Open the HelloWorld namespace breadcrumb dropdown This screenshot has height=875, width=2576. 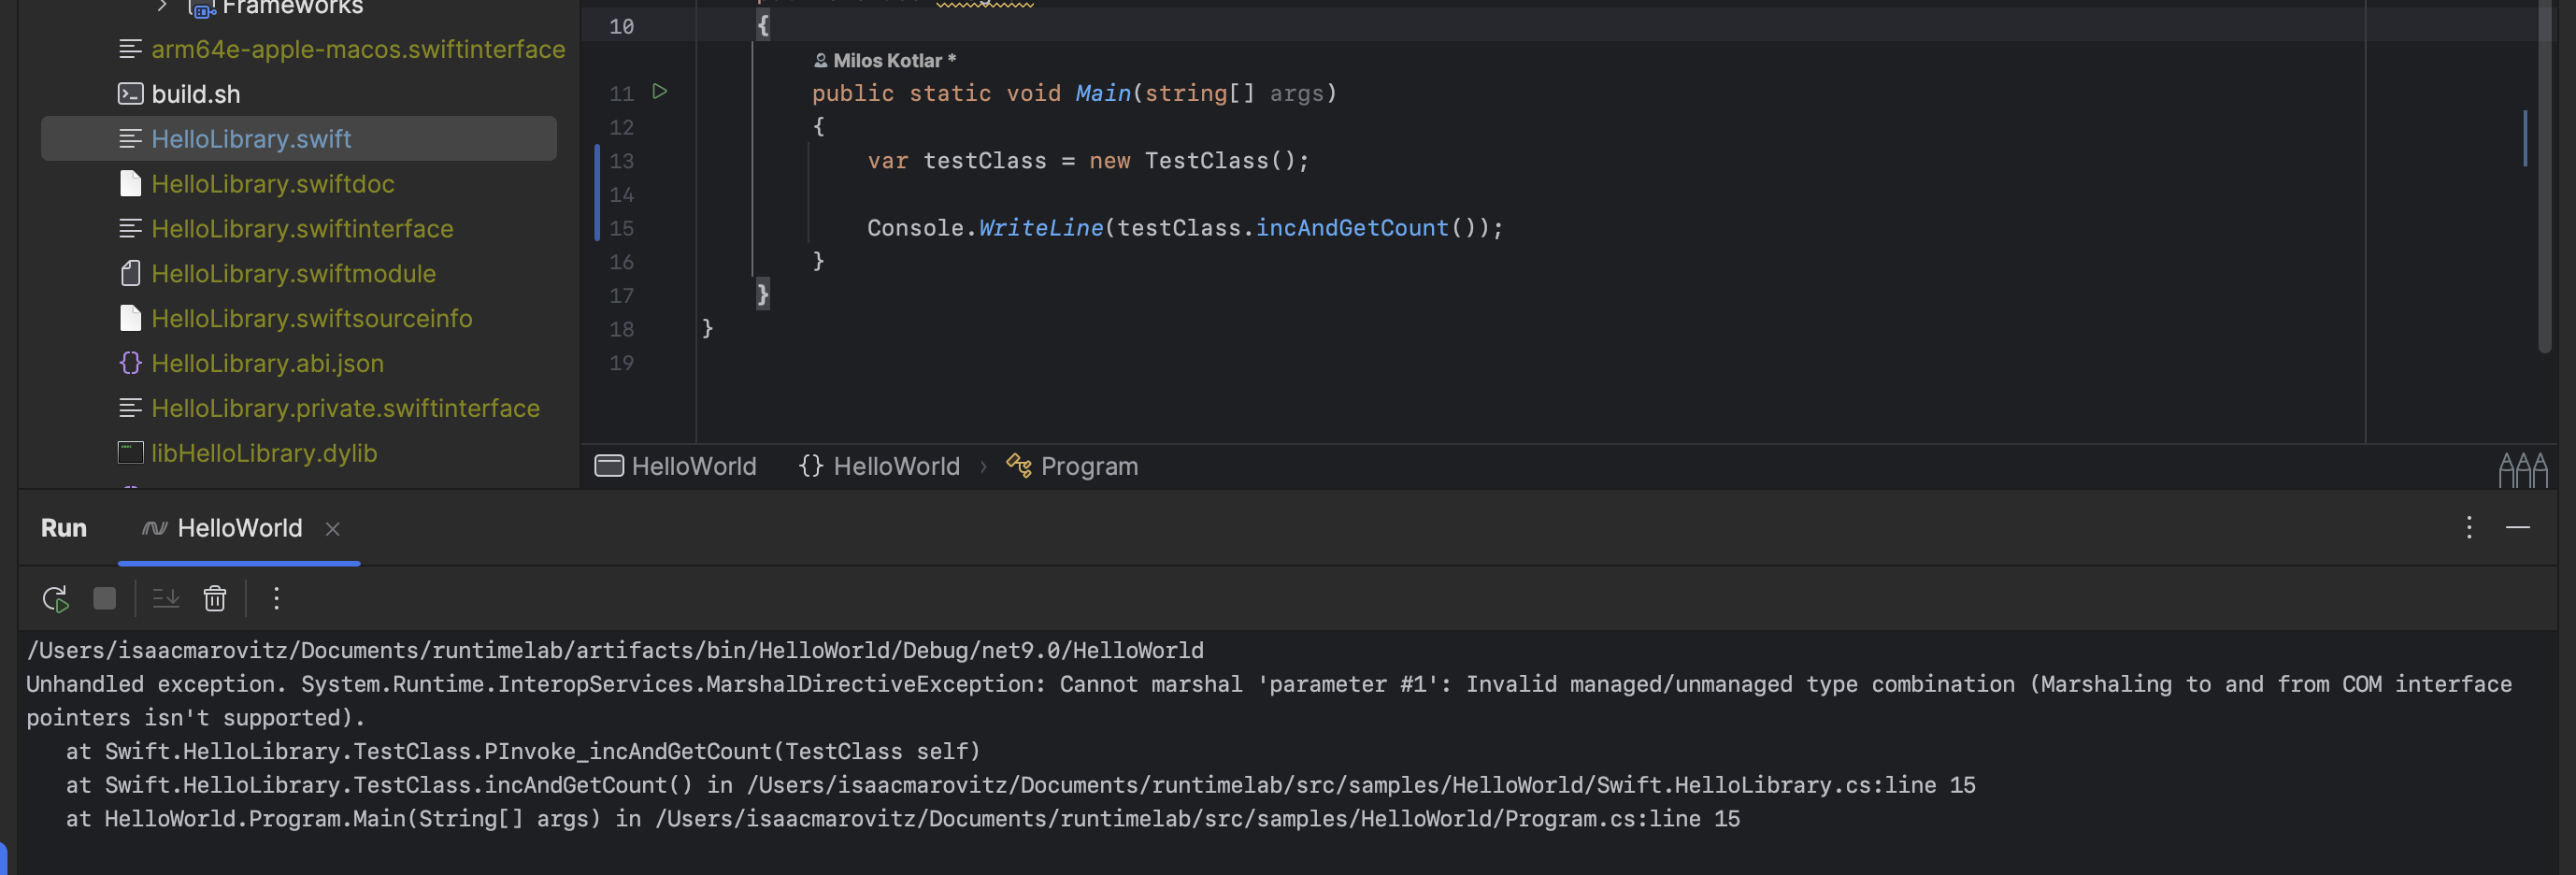896,466
